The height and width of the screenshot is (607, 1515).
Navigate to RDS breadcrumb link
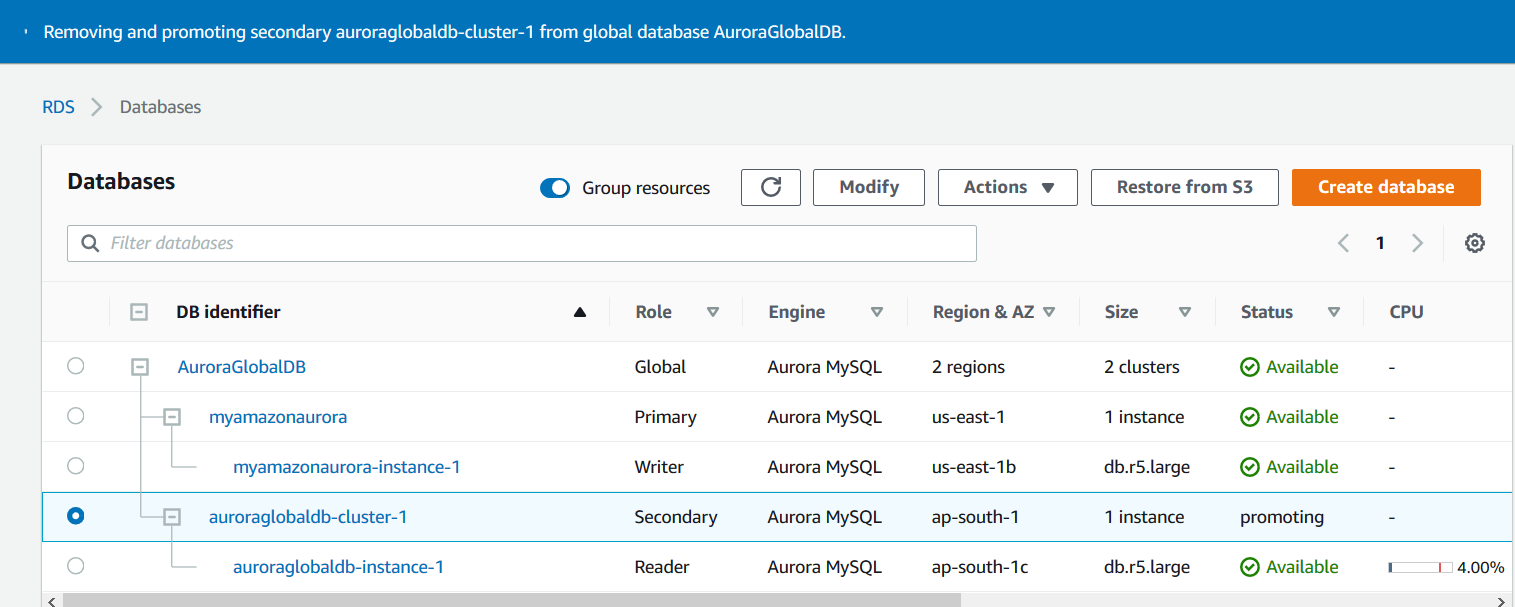pos(58,107)
